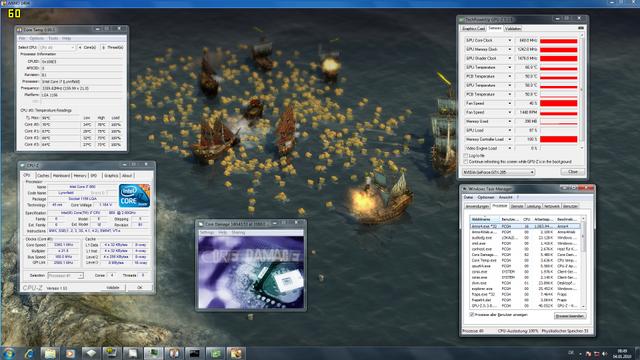Sort processes by the CPU column header
640x360 pixels.
(x=527, y=220)
